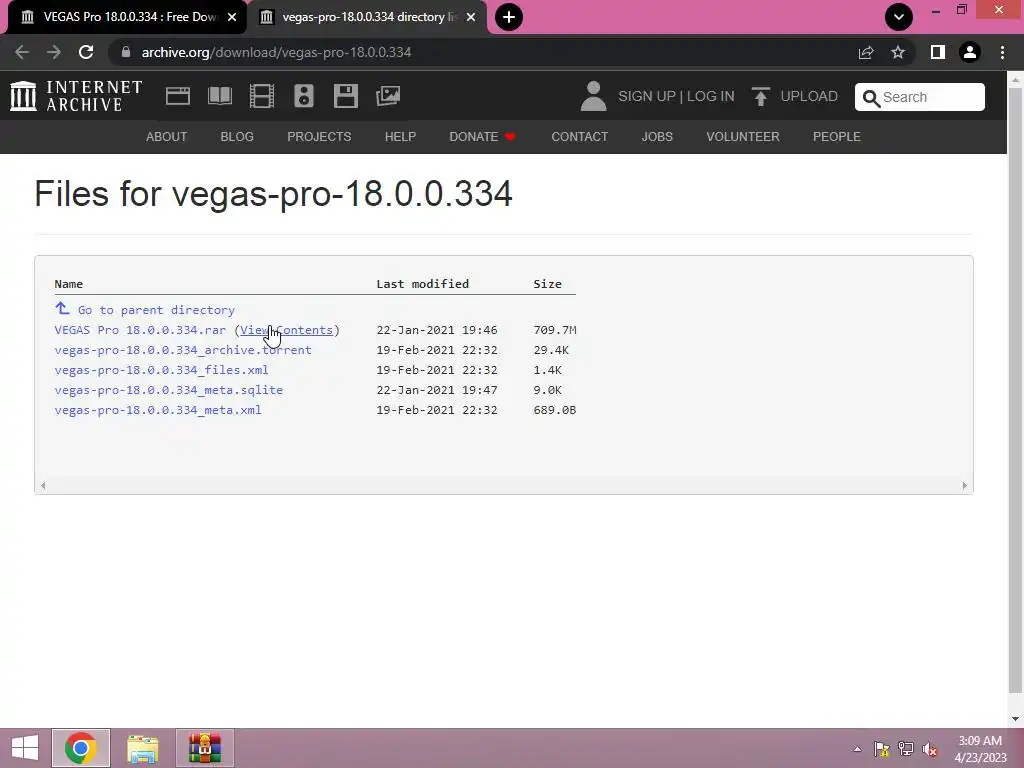Viewport: 1024px width, 768px height.
Task: Open the tab search dropdown arrow
Action: 899,17
